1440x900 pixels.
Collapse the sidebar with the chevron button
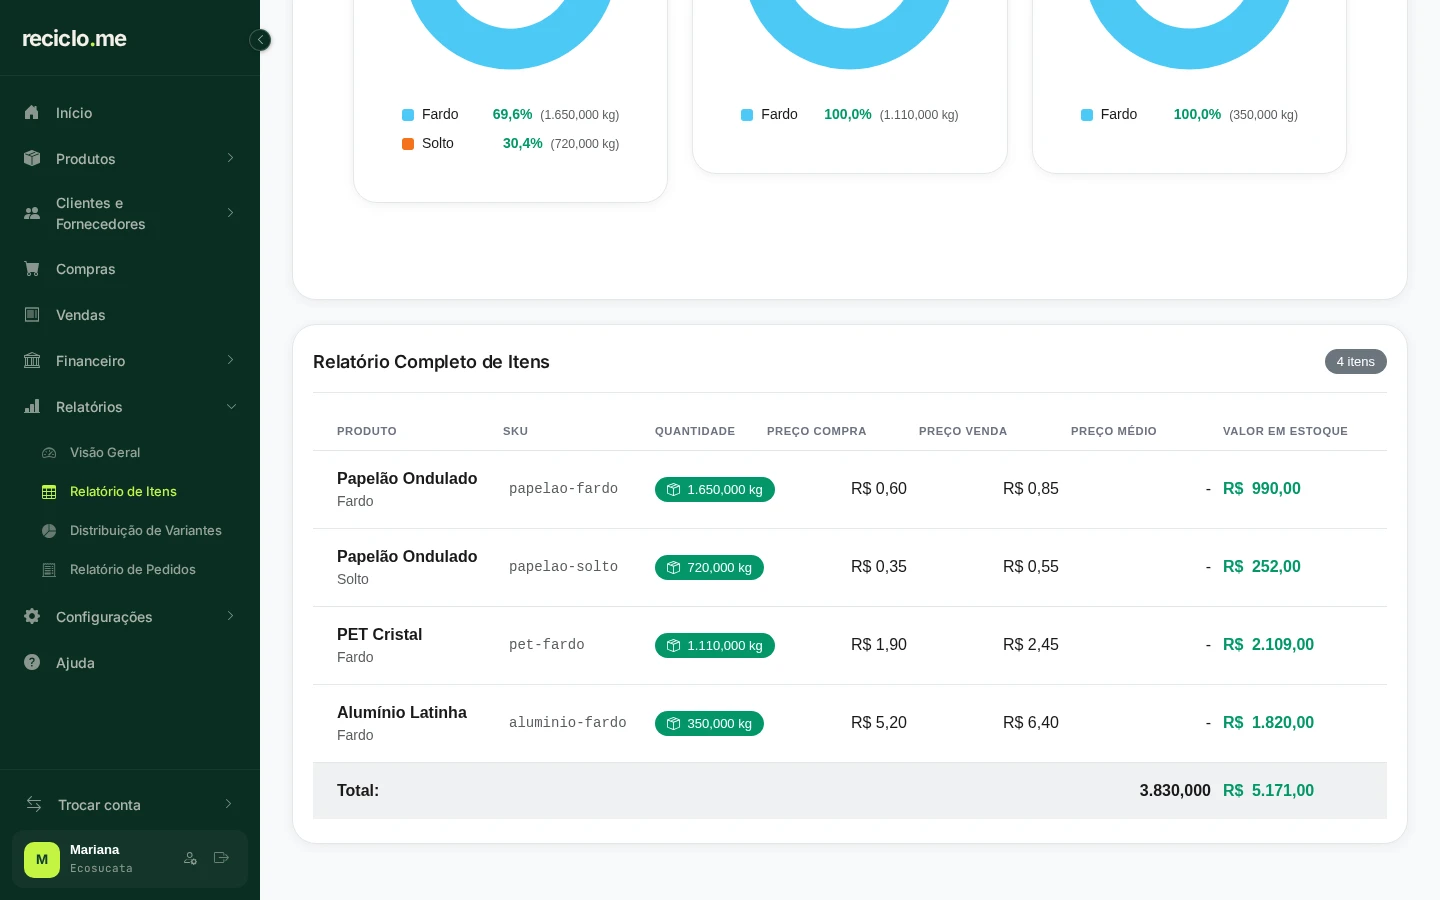point(260,40)
